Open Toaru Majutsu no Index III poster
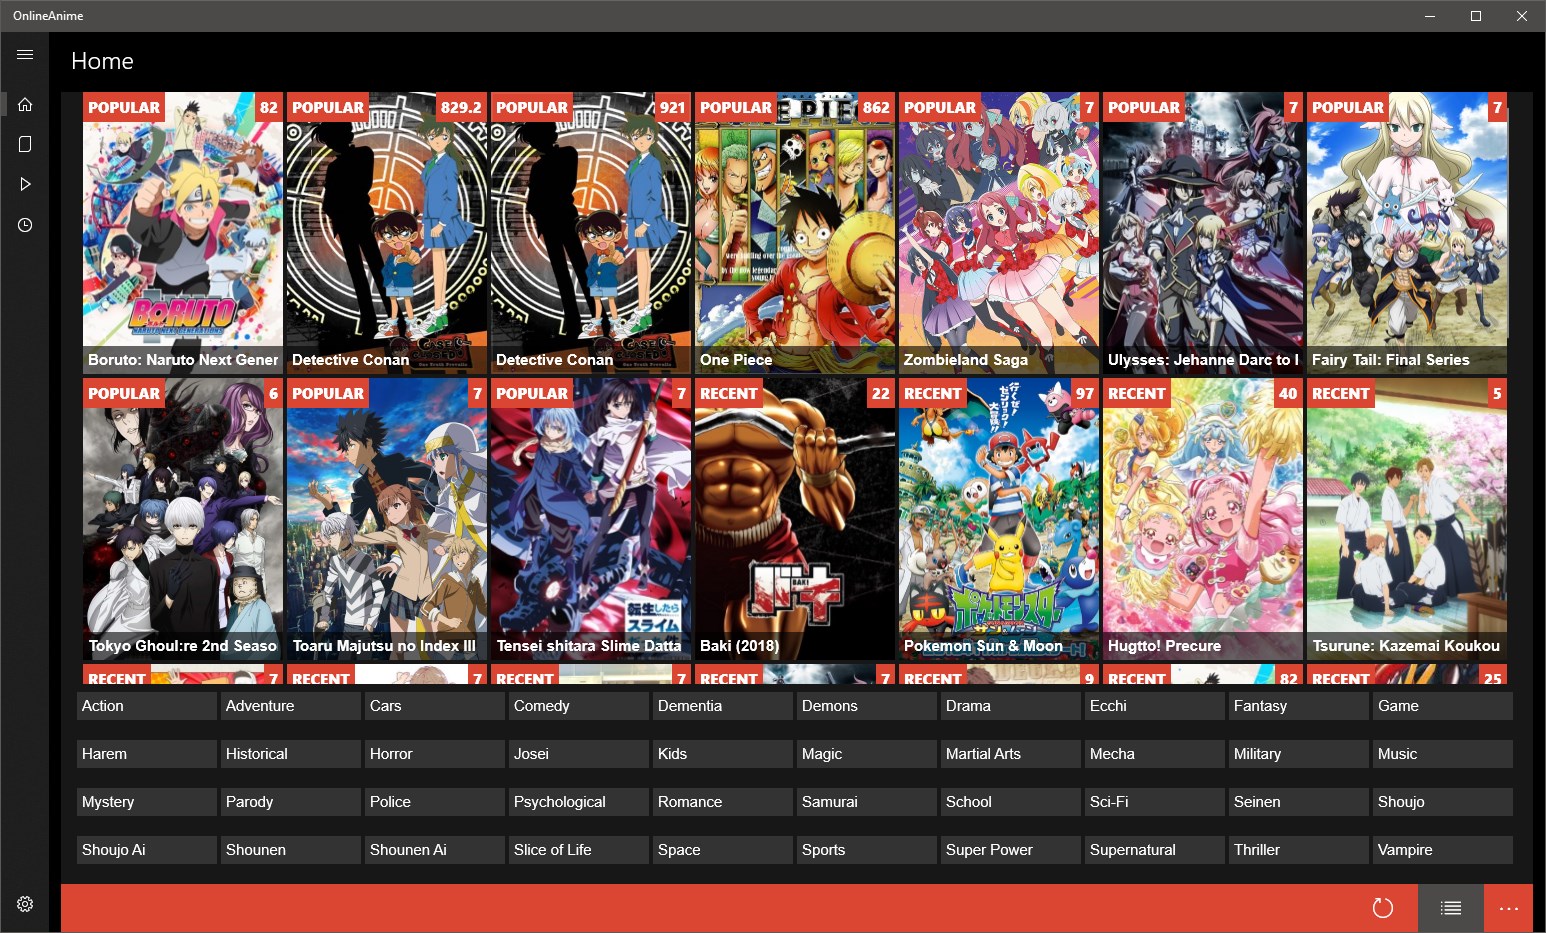 click(387, 519)
